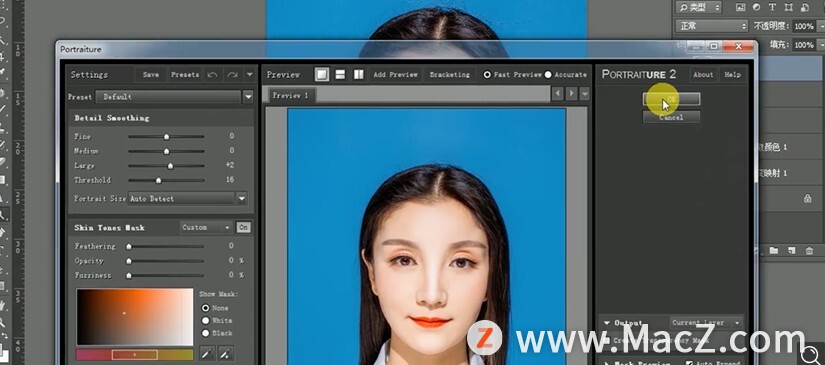Go to next preview tab arrow
This screenshot has width=825, height=365.
(571, 94)
